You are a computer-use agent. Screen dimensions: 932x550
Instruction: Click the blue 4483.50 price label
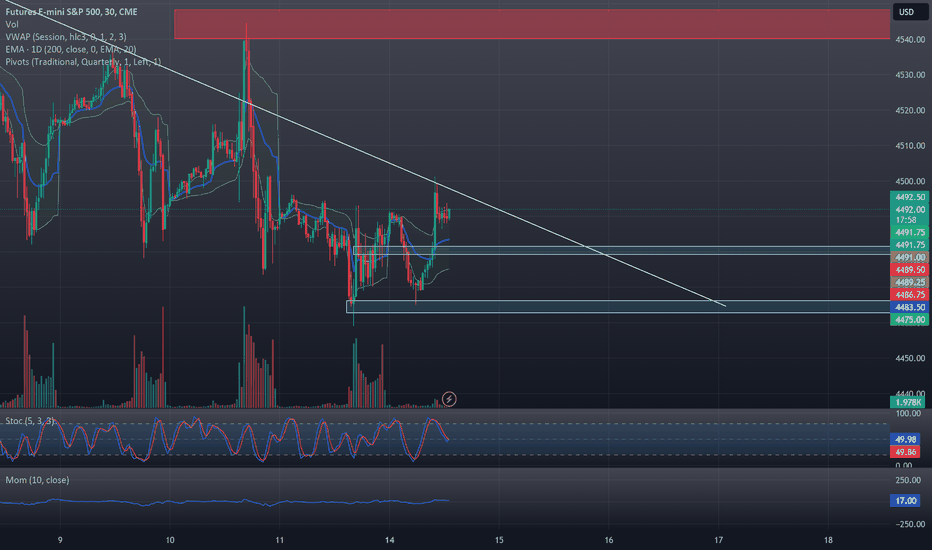[x=909, y=307]
